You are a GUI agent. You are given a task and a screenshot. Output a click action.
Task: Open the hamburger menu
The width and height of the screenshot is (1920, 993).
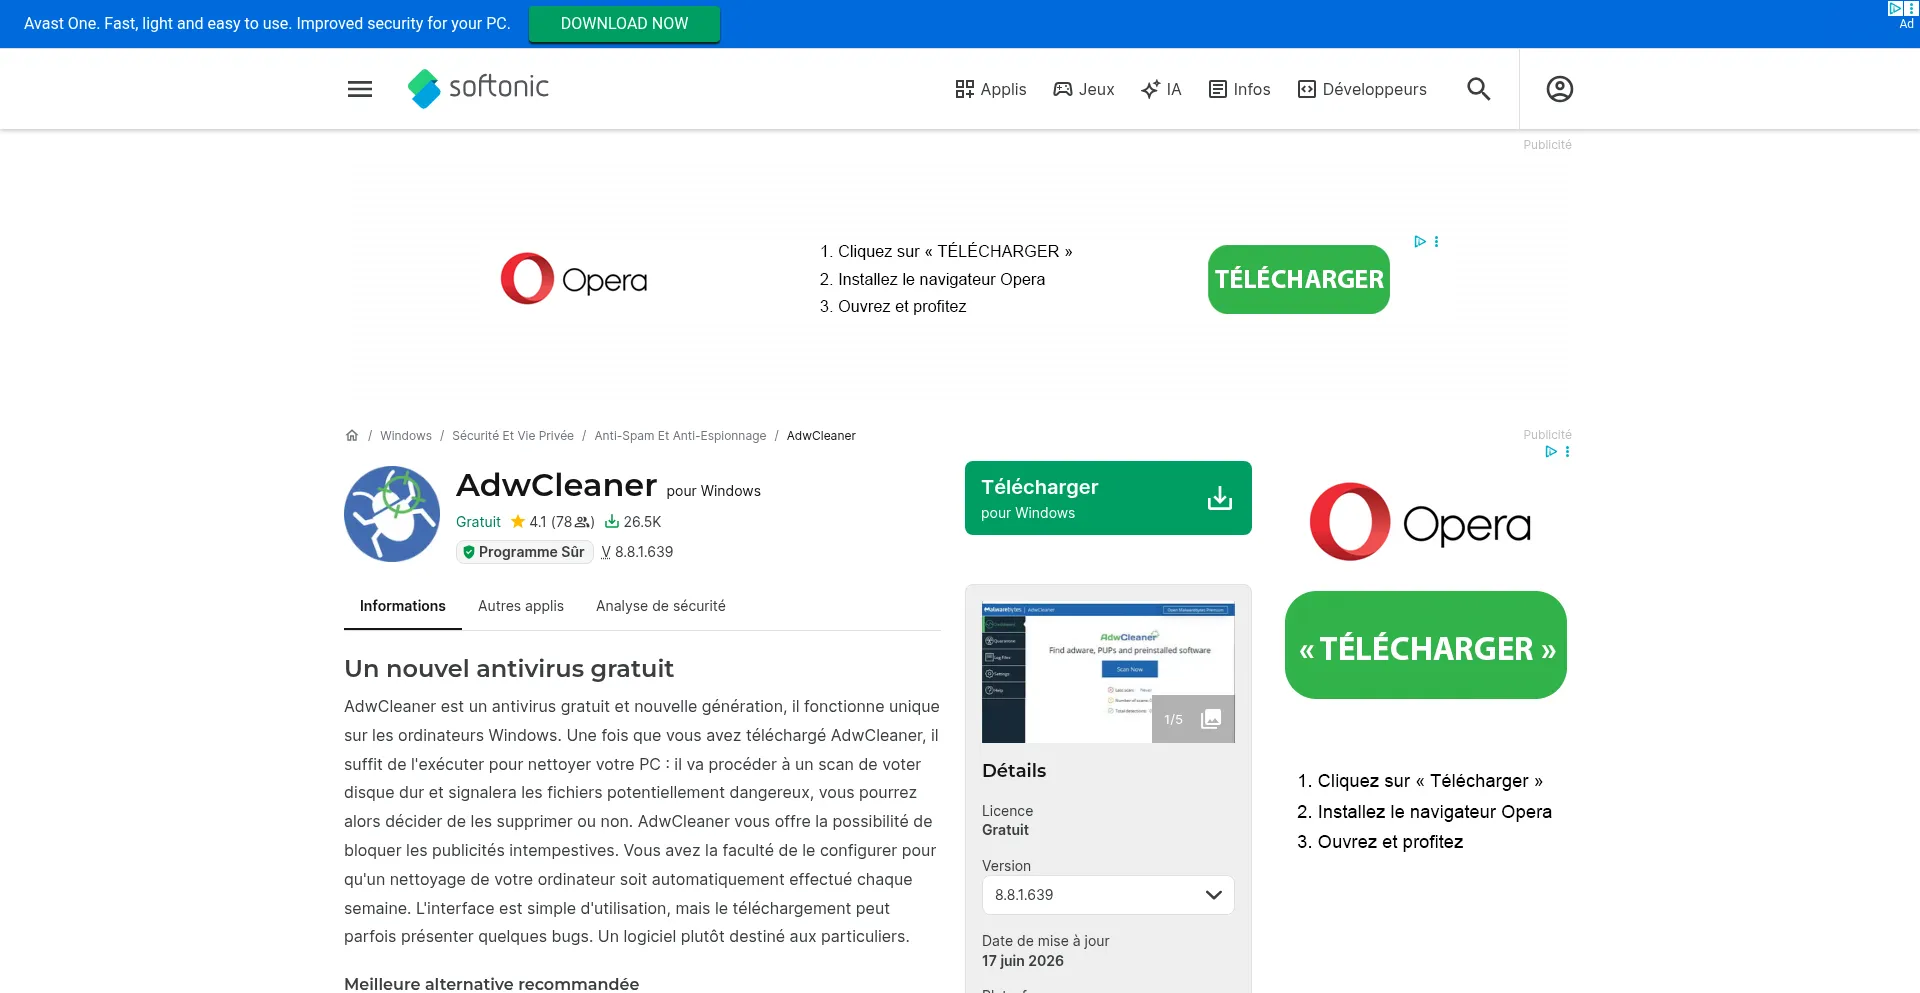coord(360,89)
